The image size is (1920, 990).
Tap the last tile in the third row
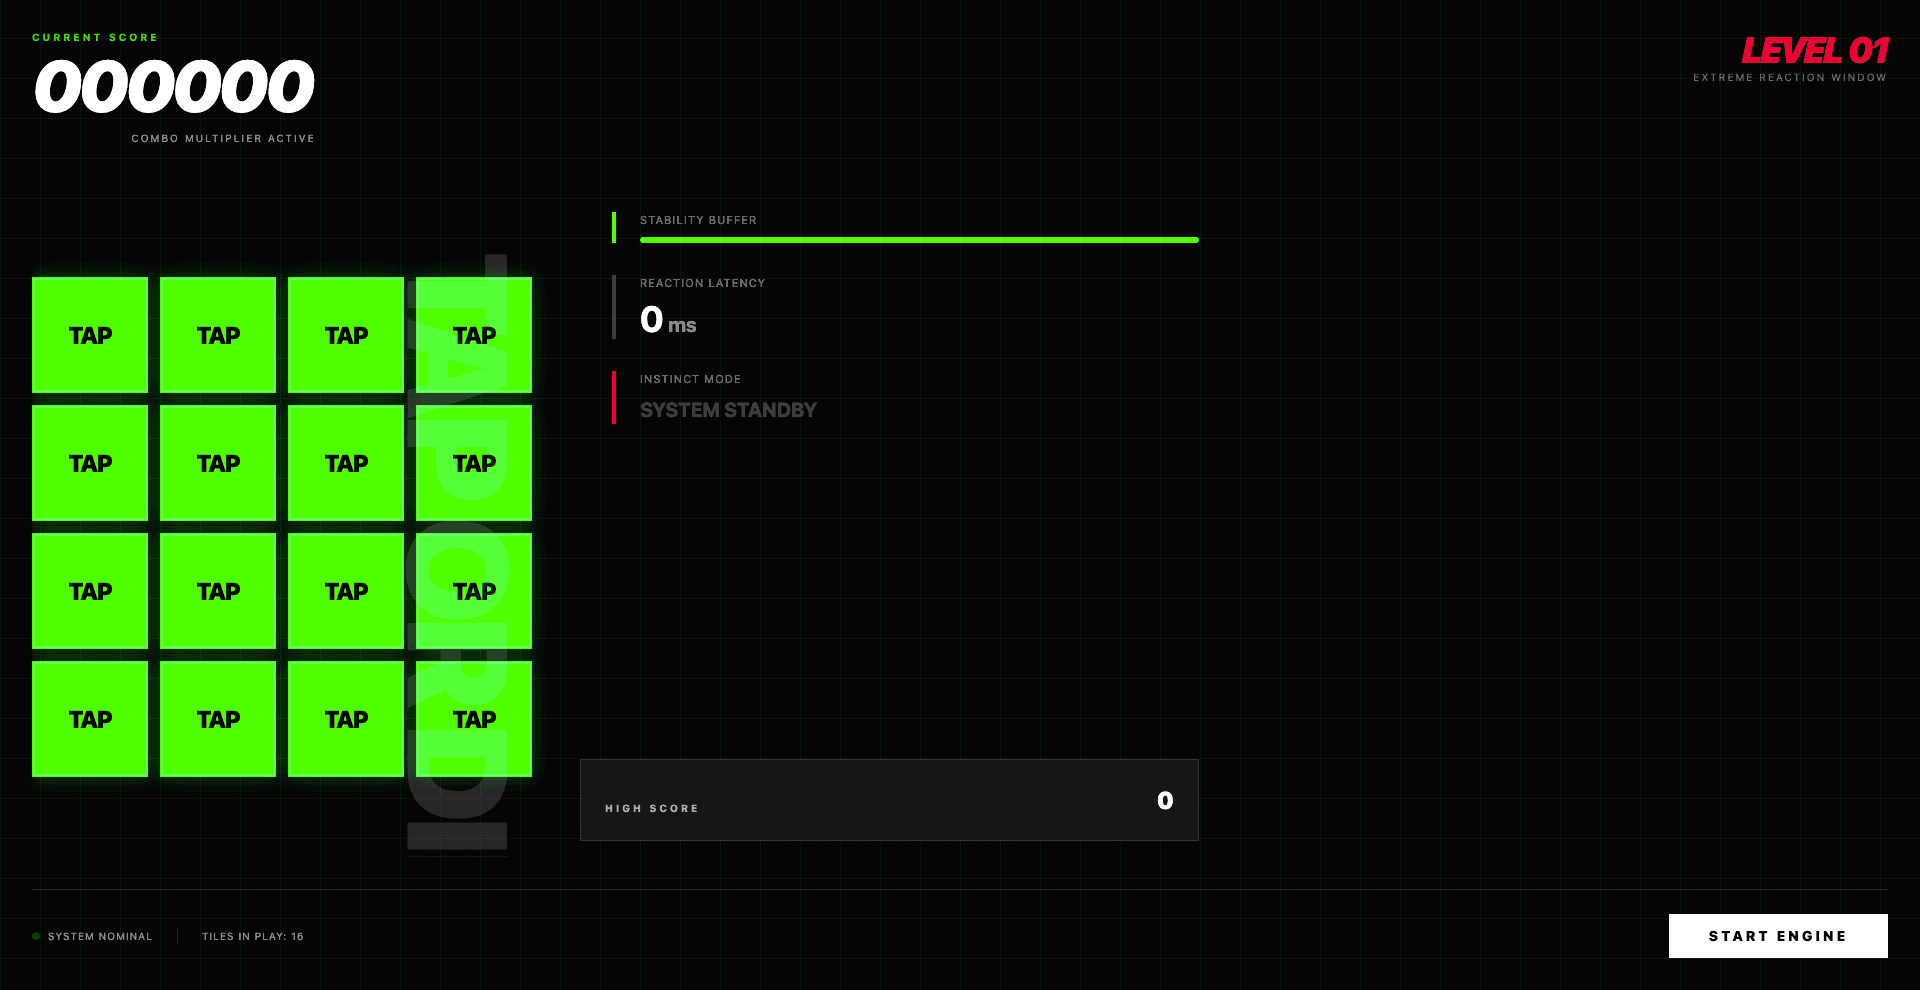(x=474, y=591)
